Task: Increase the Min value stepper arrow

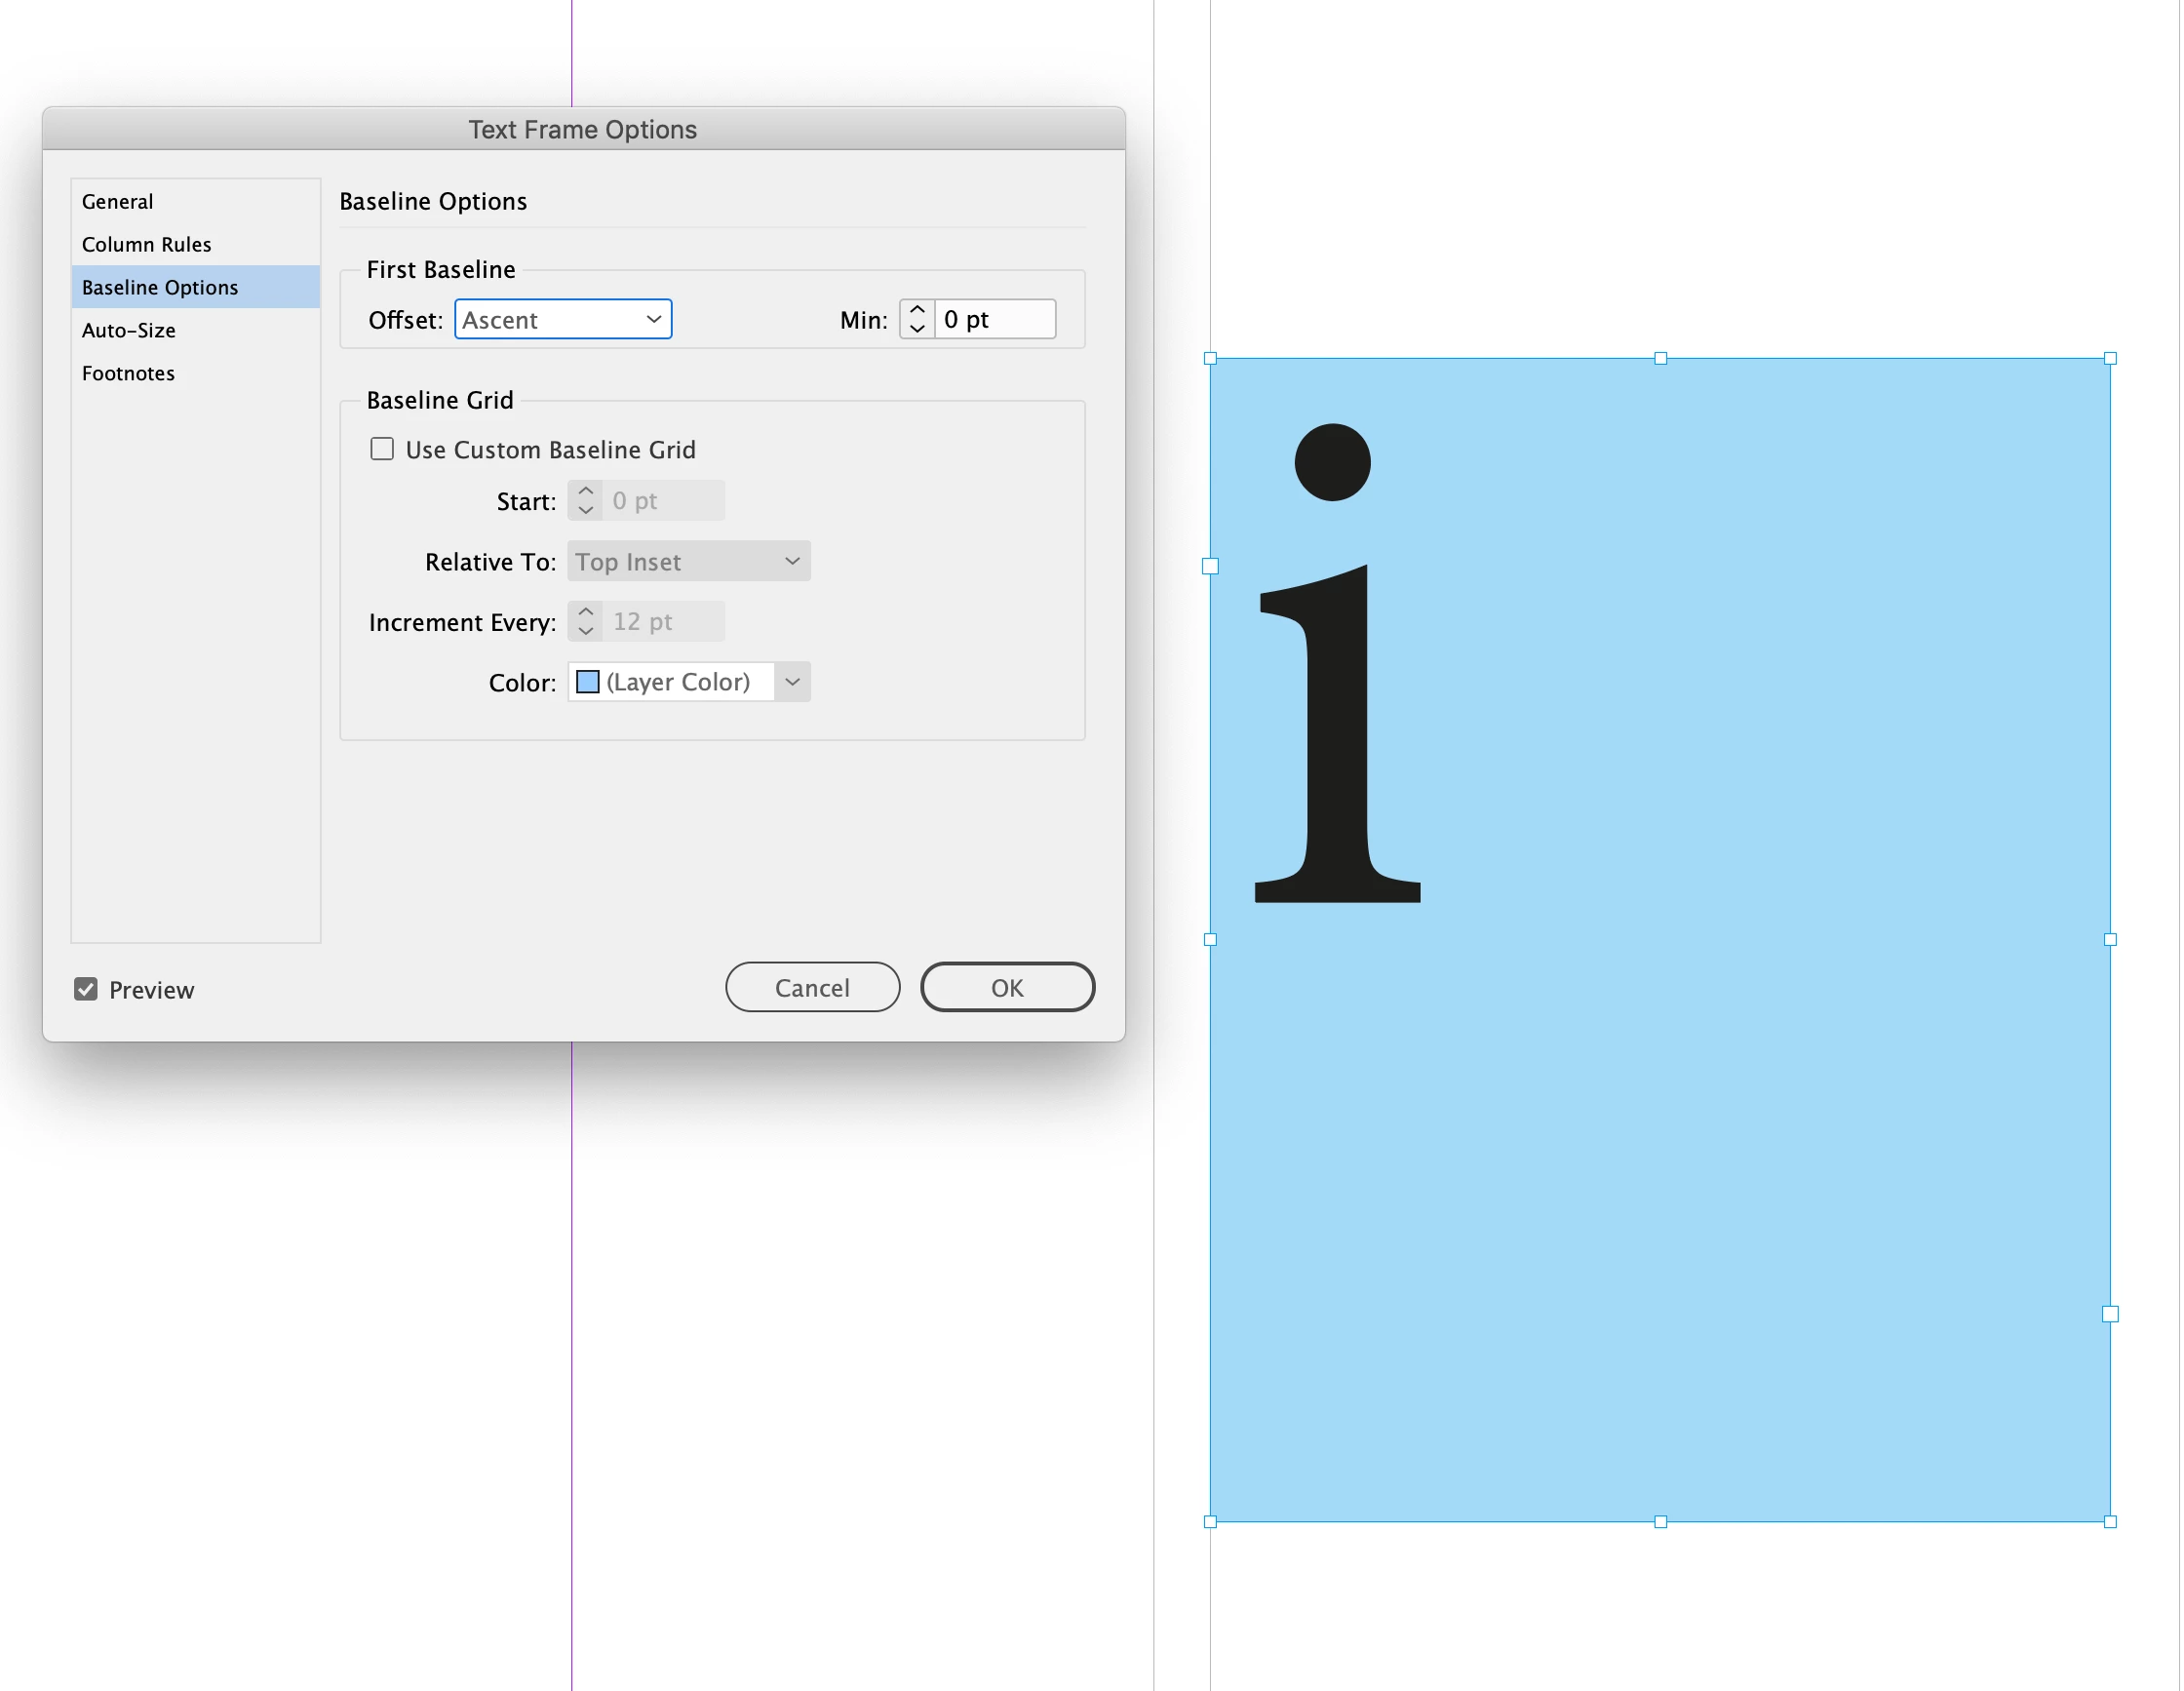Action: pyautogui.click(x=917, y=310)
